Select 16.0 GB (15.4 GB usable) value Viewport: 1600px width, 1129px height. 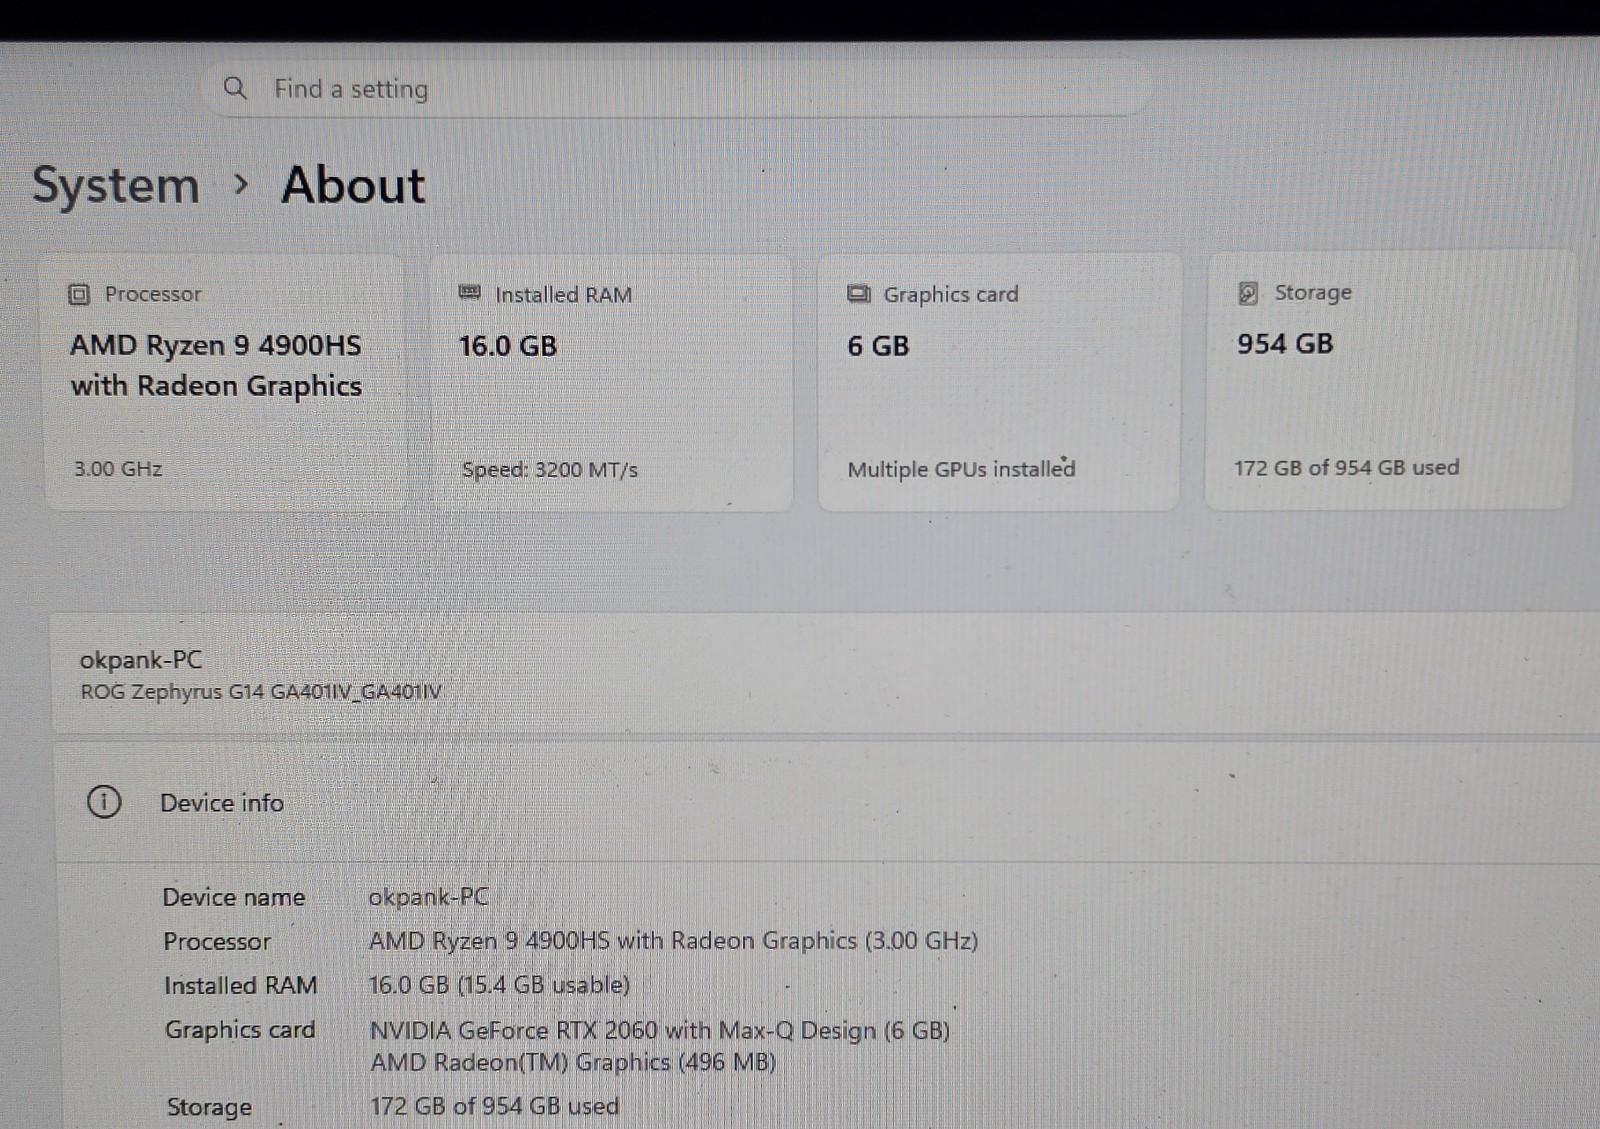[500, 985]
